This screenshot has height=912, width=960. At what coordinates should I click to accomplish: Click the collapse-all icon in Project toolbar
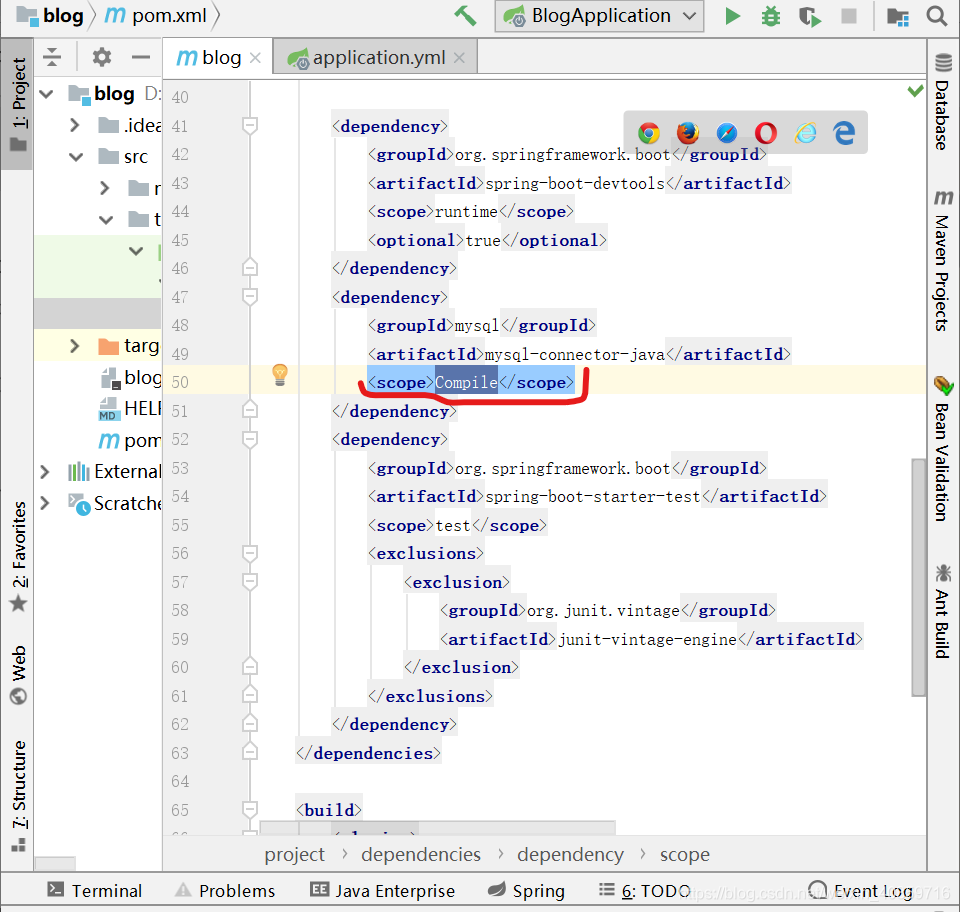[x=52, y=57]
